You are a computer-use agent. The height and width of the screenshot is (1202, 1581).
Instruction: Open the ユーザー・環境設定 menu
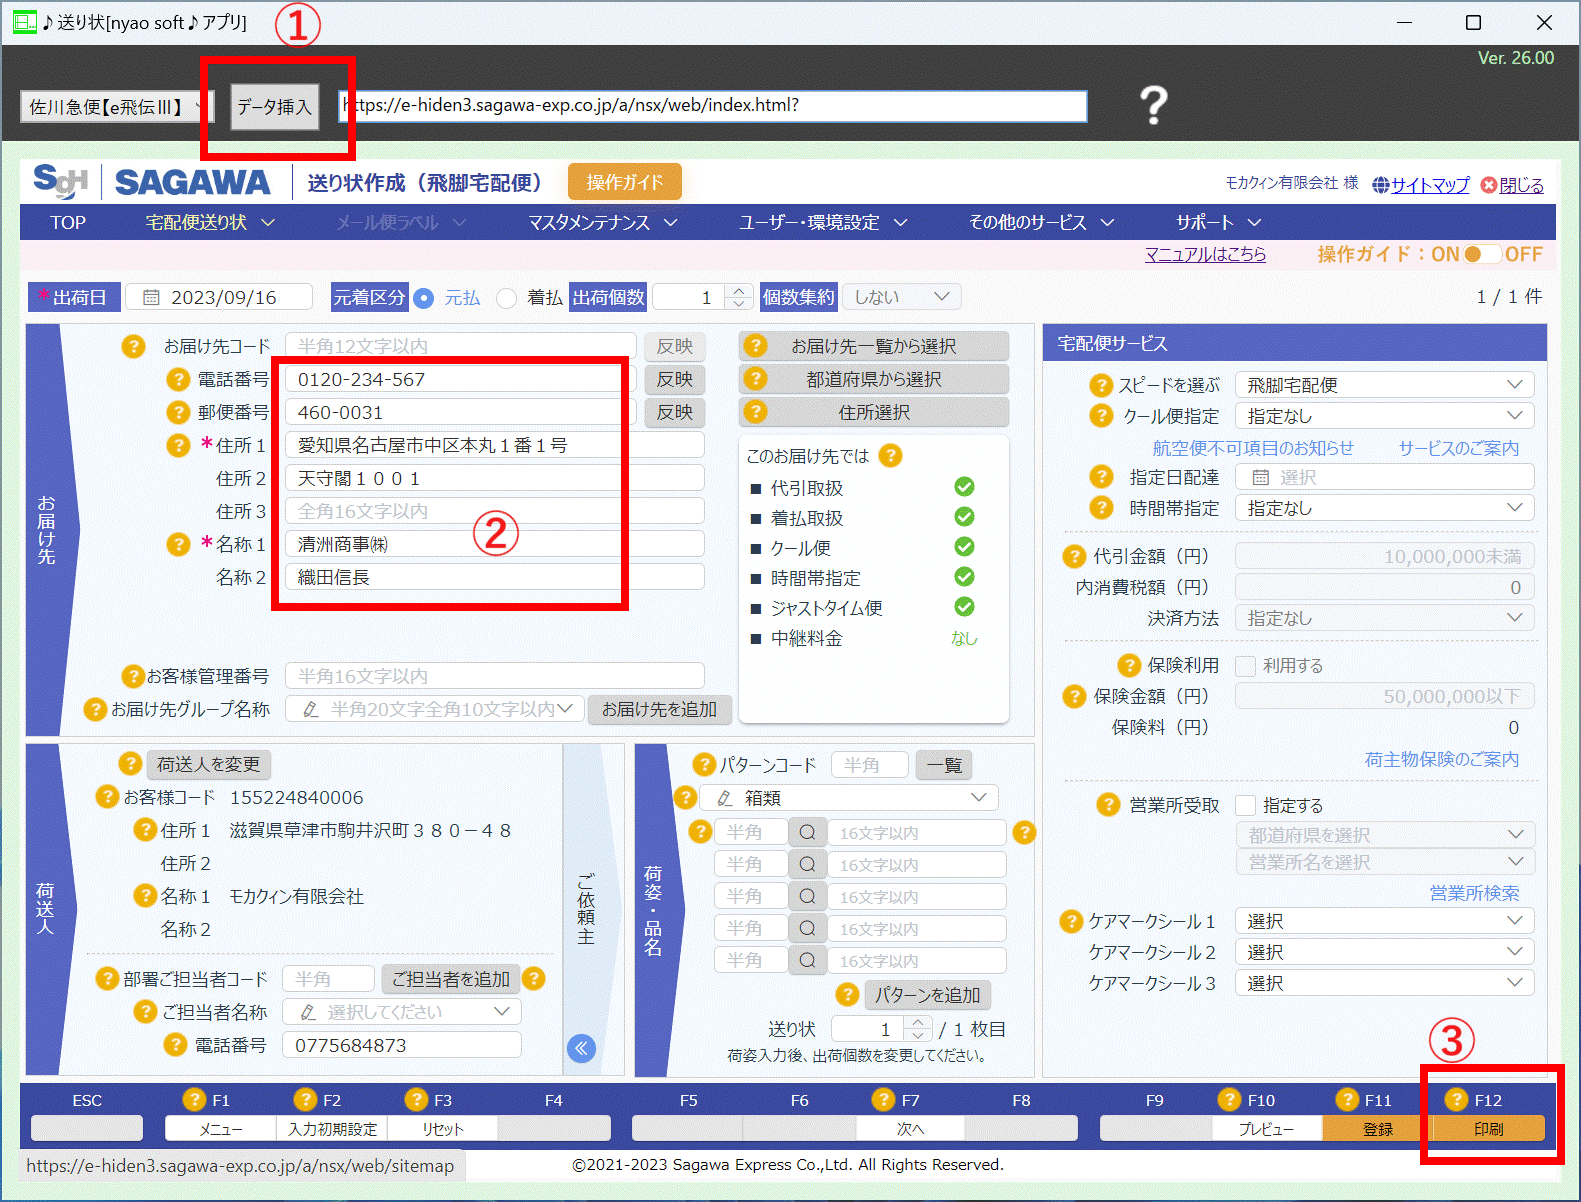tap(823, 222)
